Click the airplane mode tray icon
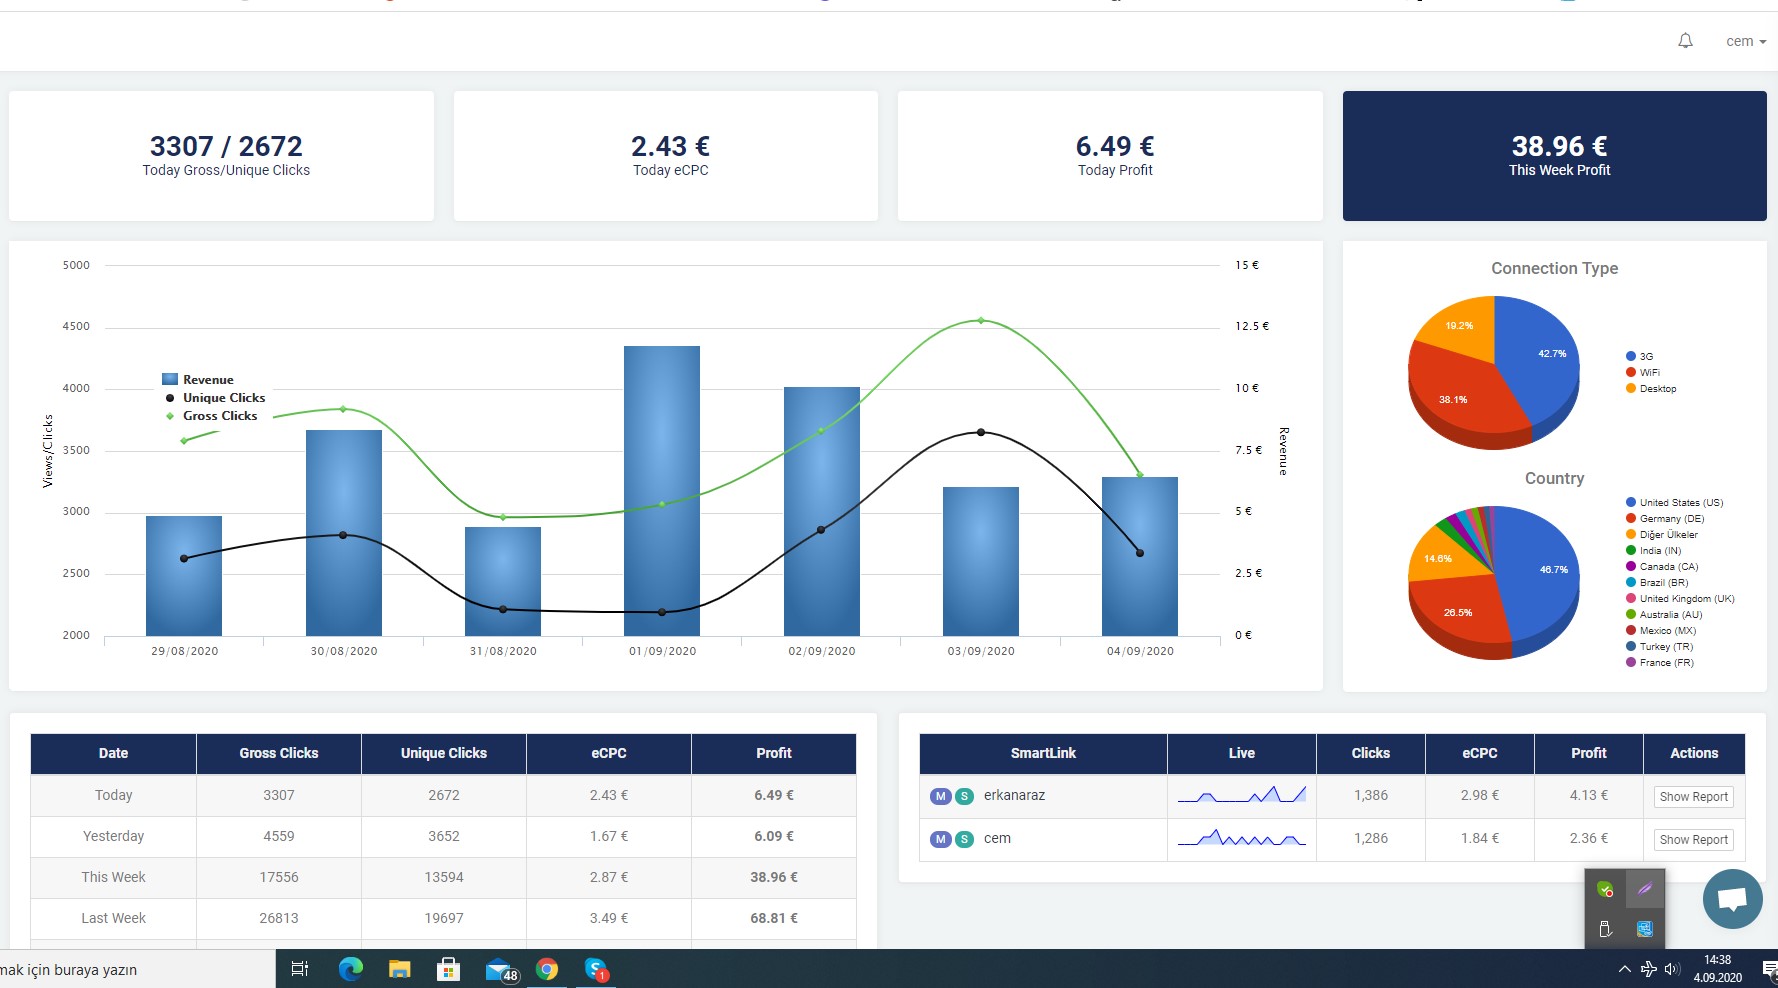Image resolution: width=1778 pixels, height=988 pixels. click(x=1649, y=968)
